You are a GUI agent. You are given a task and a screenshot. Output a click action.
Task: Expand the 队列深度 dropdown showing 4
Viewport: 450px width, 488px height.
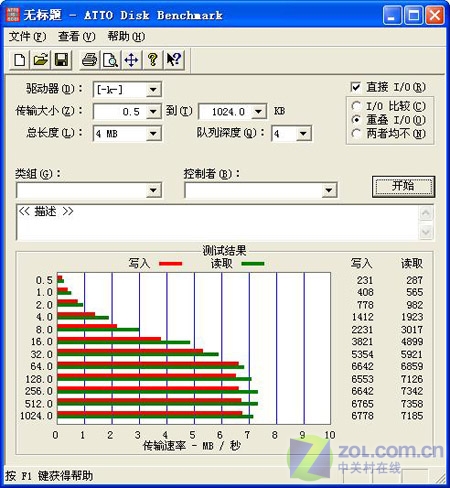click(x=303, y=134)
